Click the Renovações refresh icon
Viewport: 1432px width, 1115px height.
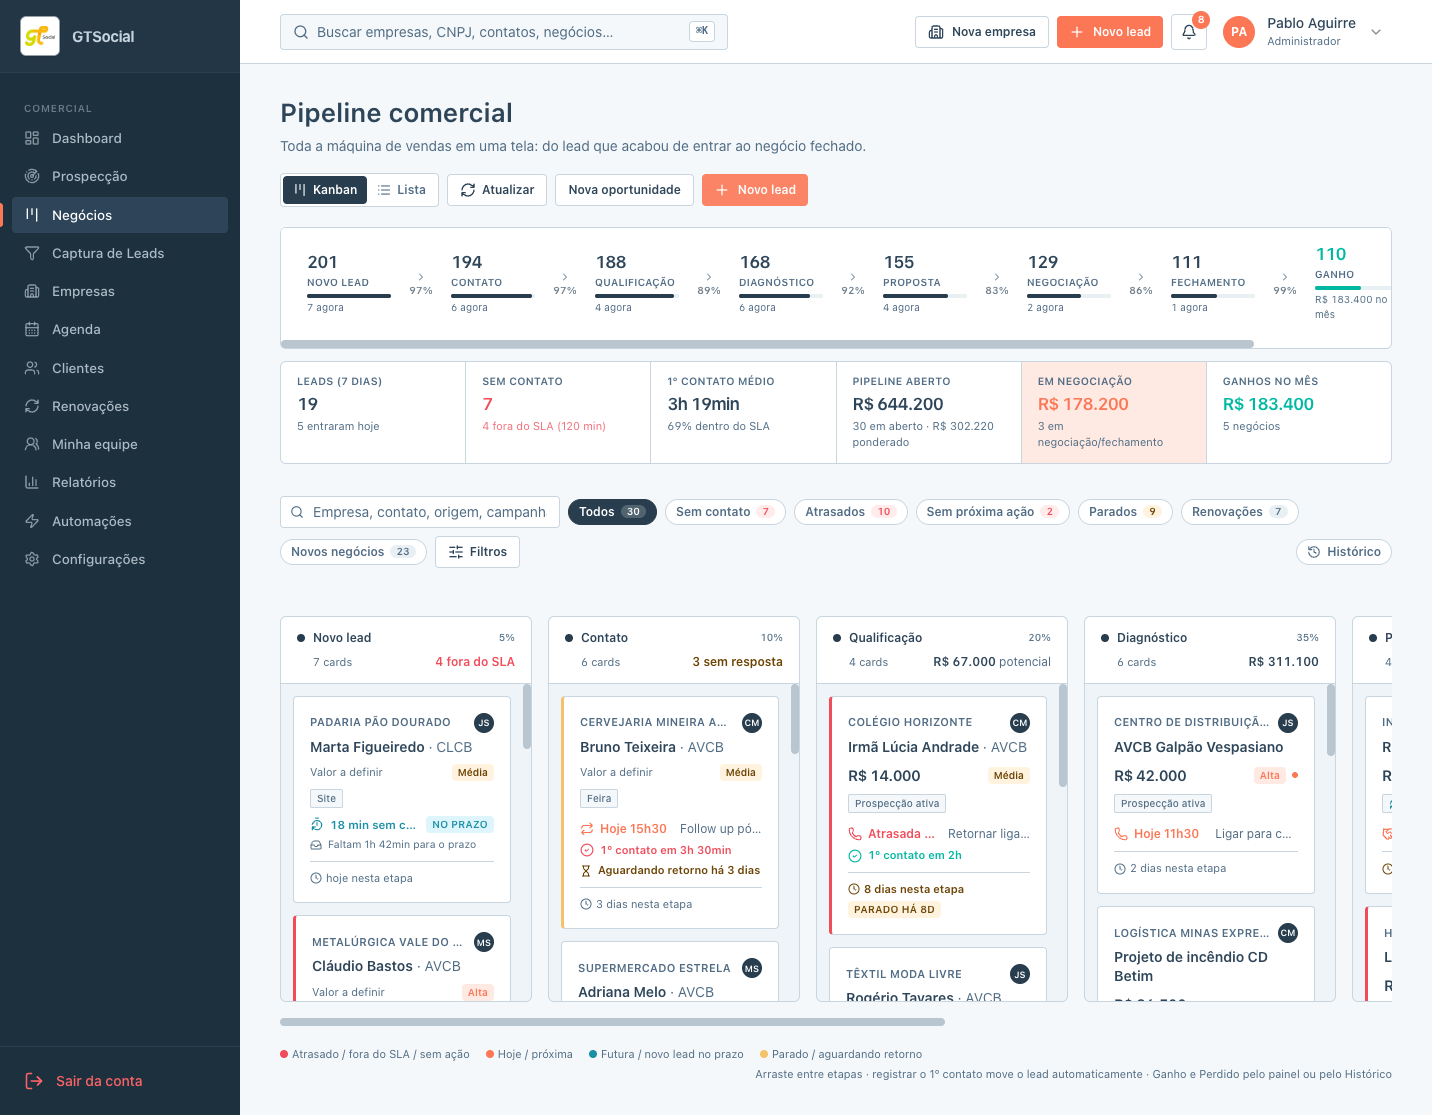(32, 406)
